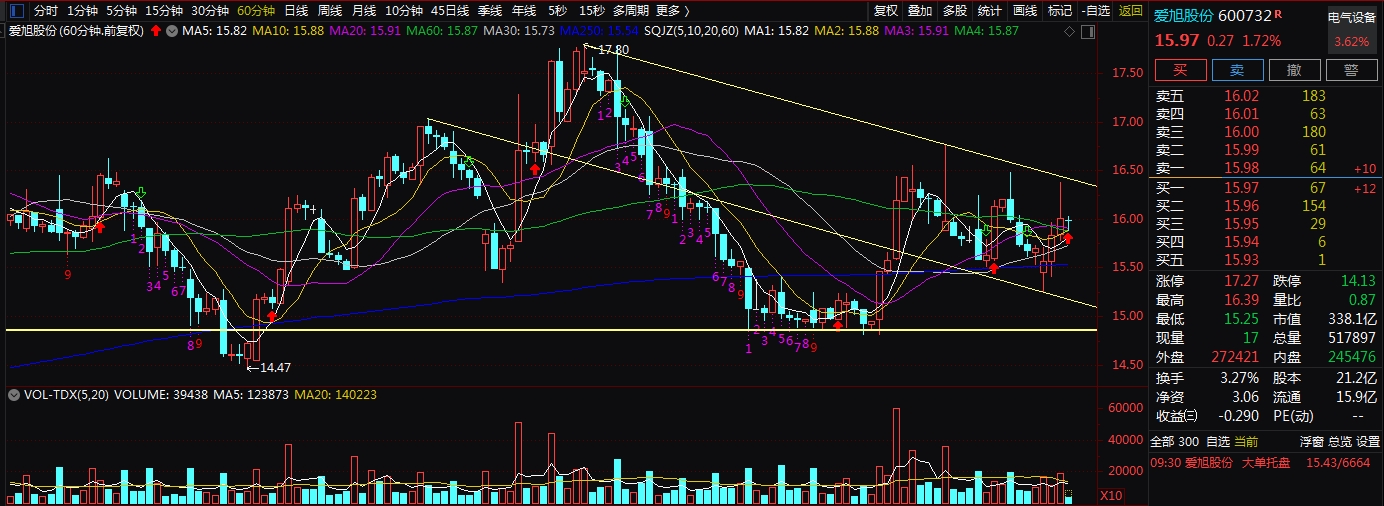Image resolution: width=1384 pixels, height=506 pixels.
Task: Open the 多周期 view
Action: (631, 10)
